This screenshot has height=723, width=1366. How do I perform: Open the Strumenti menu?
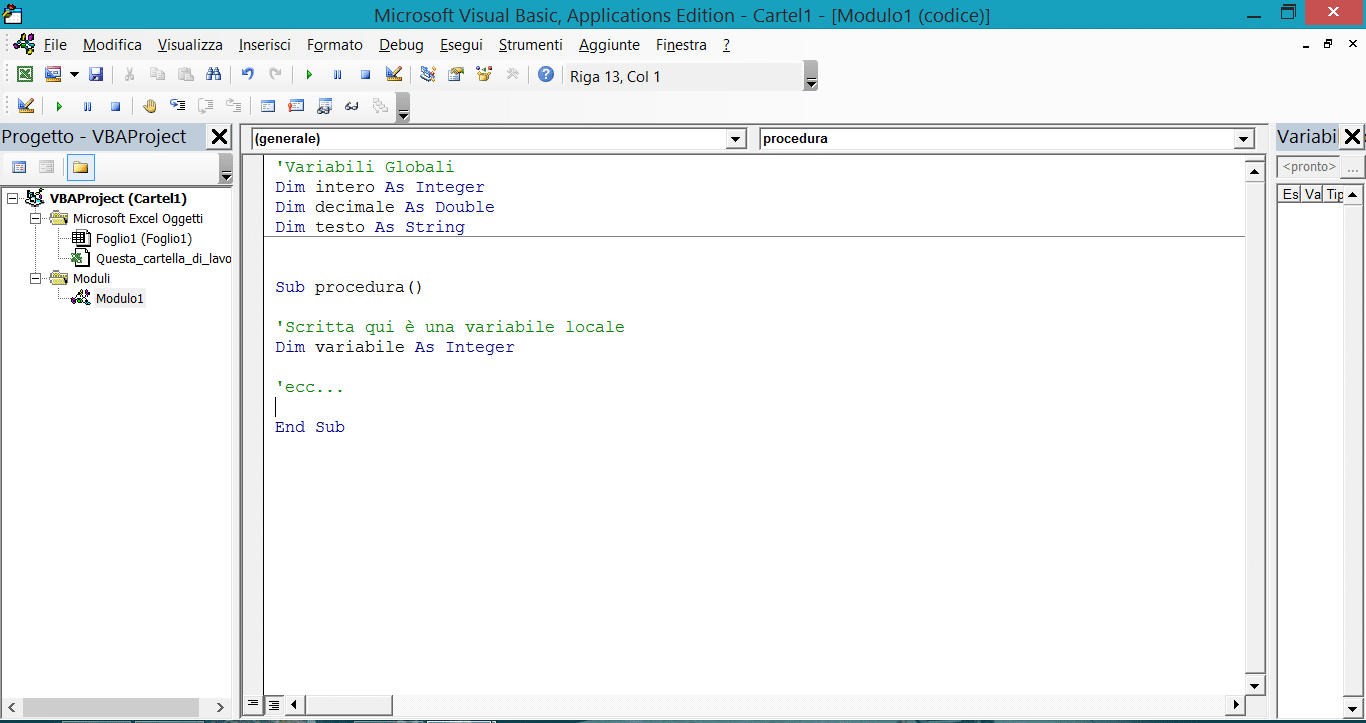[x=530, y=45]
